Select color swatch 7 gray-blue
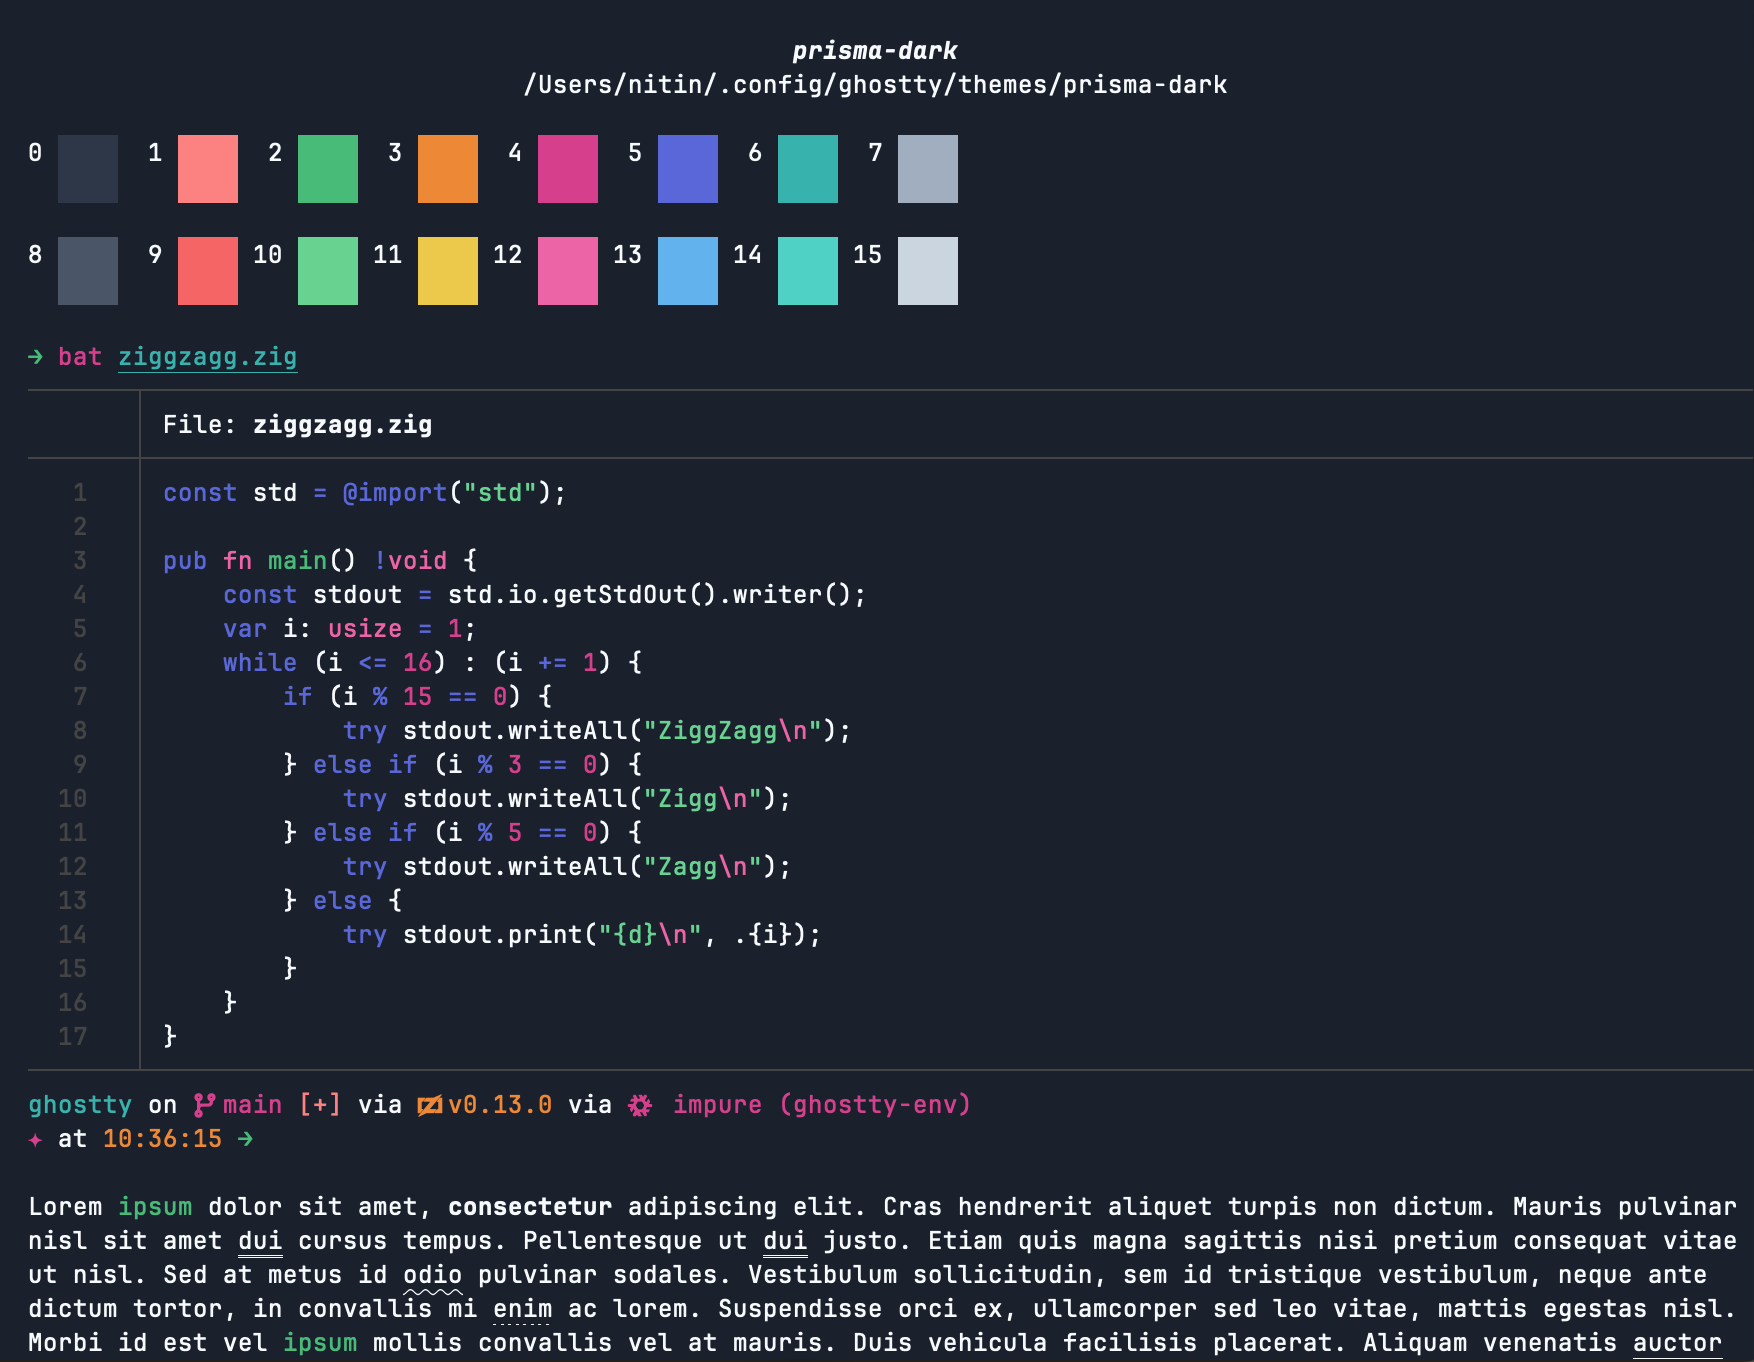1754x1362 pixels. pos(928,169)
